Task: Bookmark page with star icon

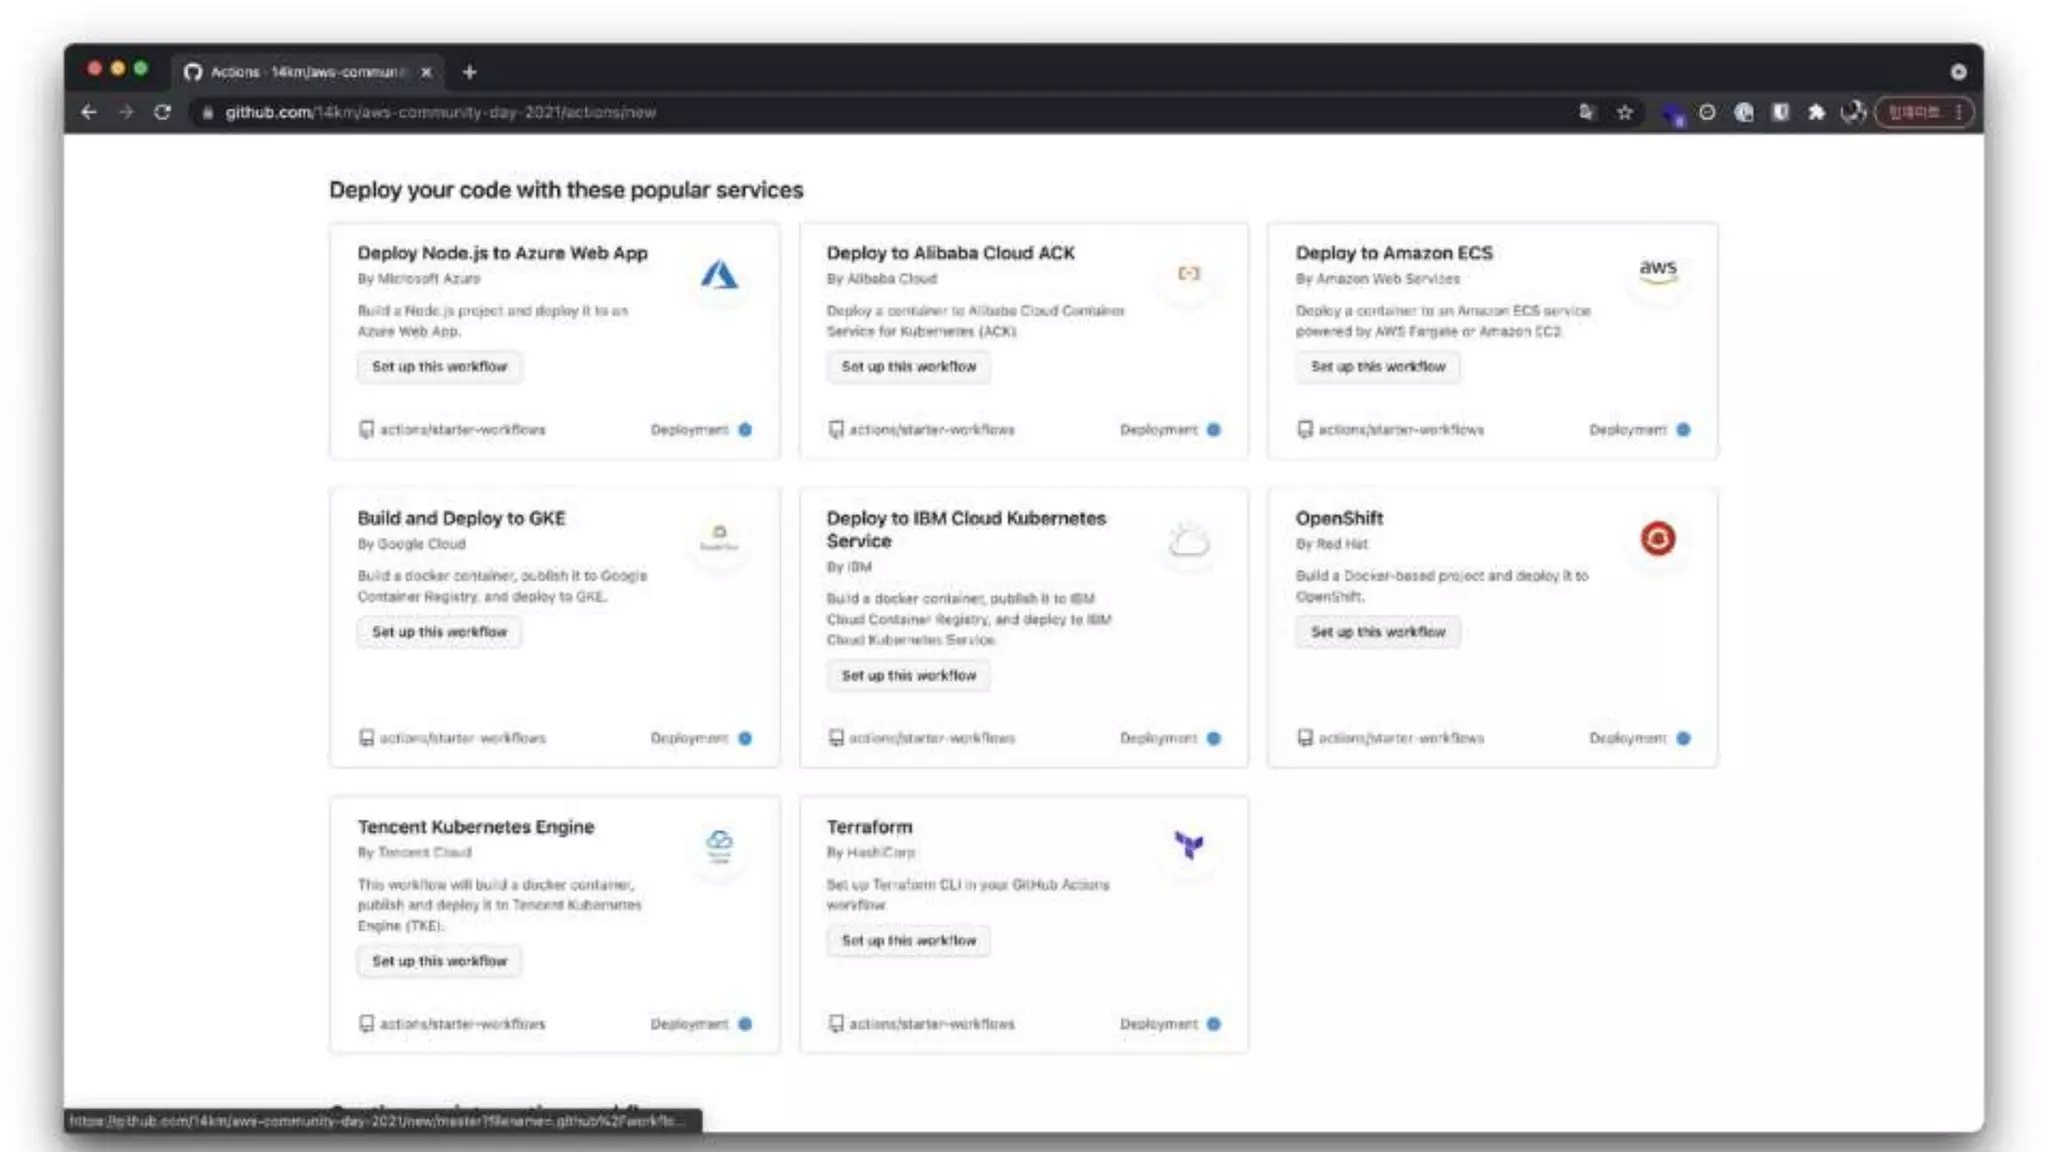Action: 1625,112
